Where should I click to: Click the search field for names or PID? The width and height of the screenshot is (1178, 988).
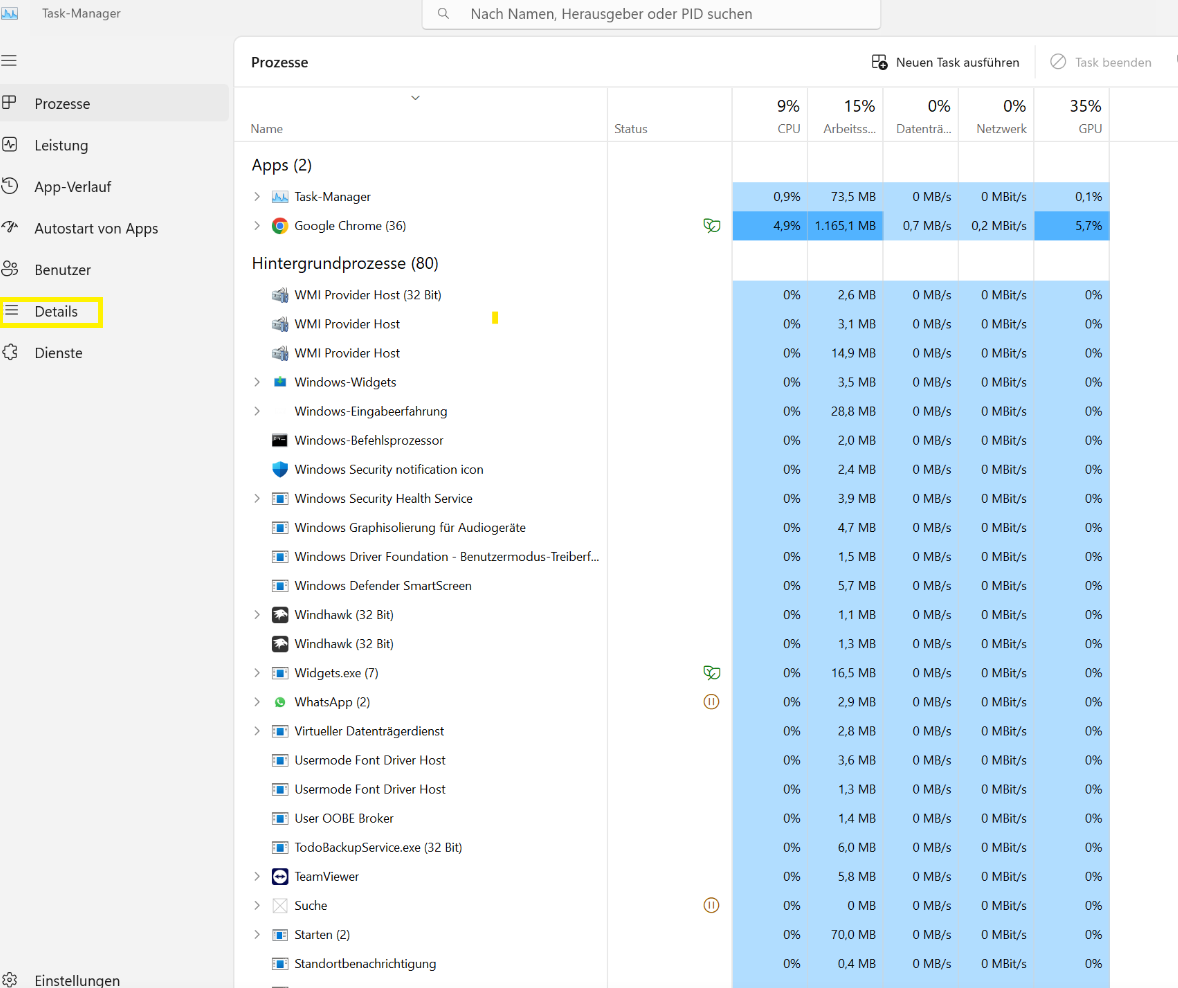pyautogui.click(x=651, y=14)
